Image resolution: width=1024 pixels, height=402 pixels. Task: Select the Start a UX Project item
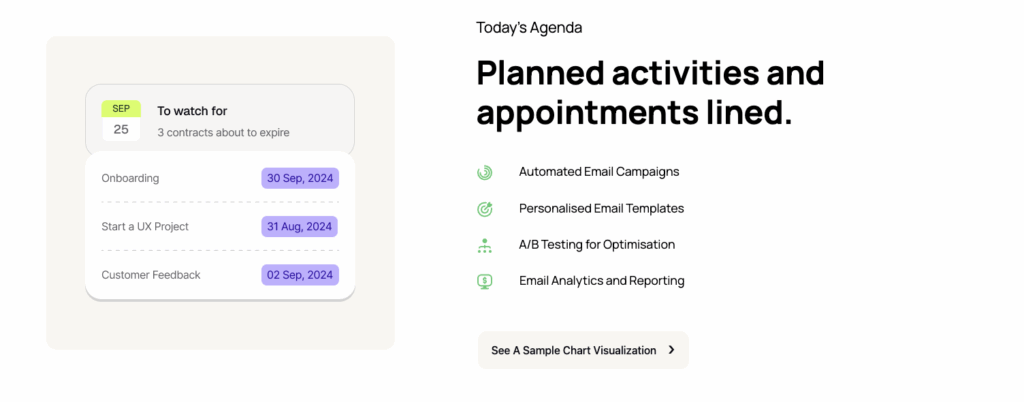point(145,226)
